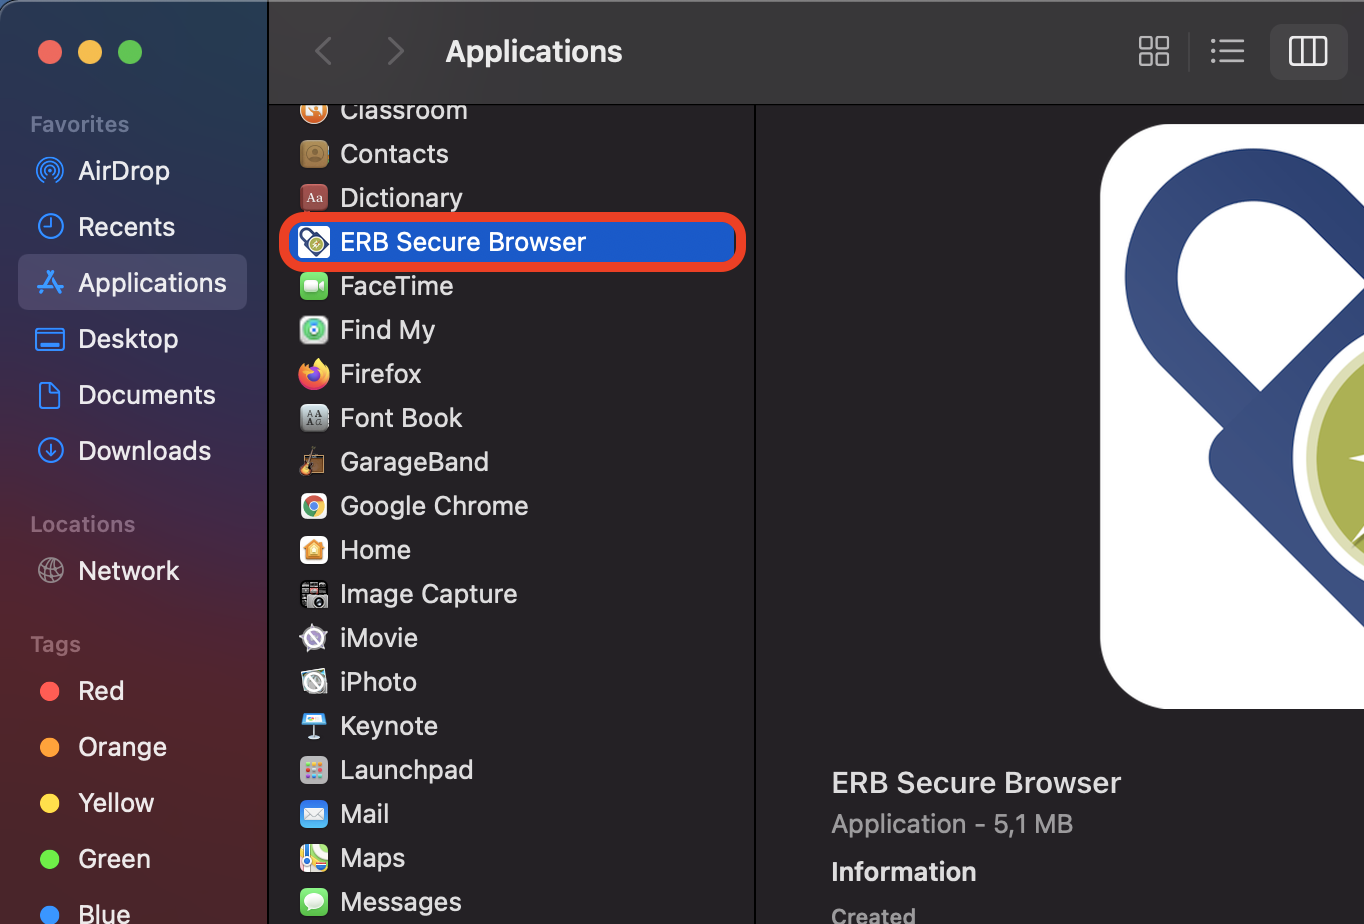Image resolution: width=1364 pixels, height=924 pixels.
Task: Click the Firefox app icon
Action: pyautogui.click(x=314, y=374)
